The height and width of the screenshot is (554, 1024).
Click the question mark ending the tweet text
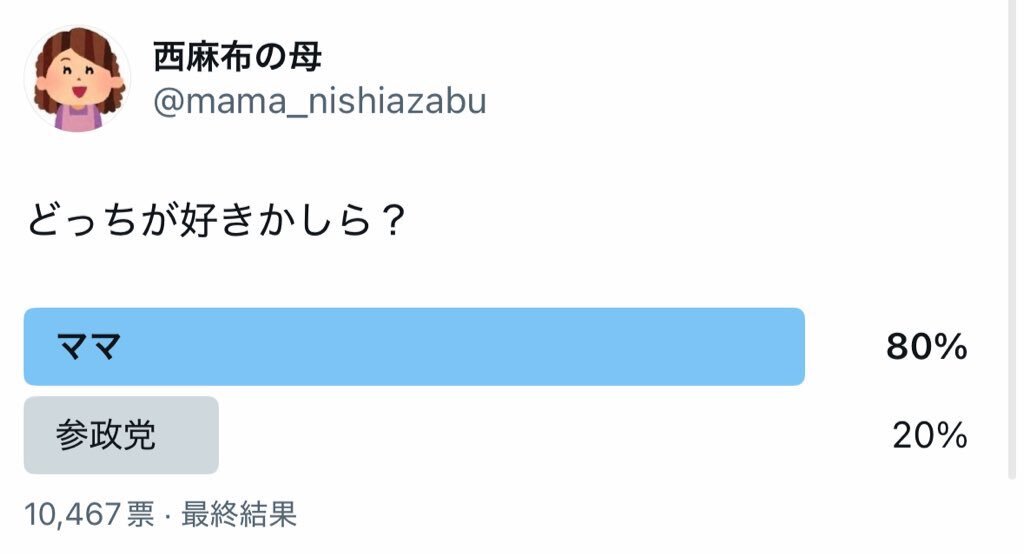pyautogui.click(x=392, y=221)
